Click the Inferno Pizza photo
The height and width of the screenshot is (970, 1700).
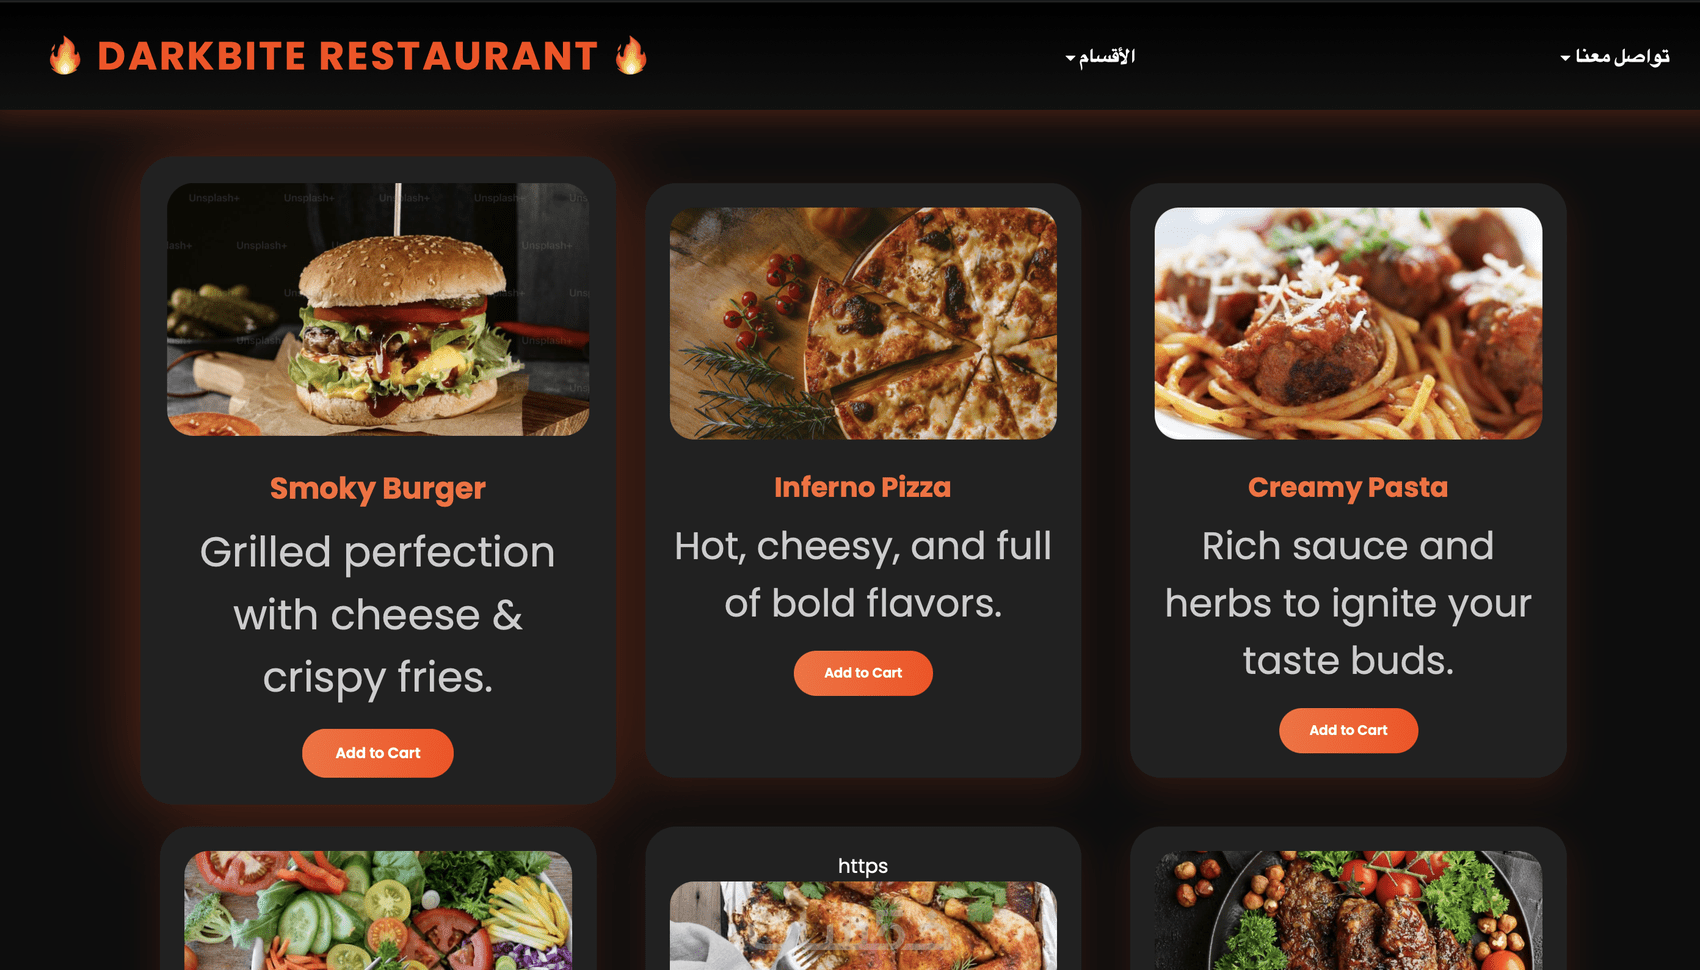[863, 323]
